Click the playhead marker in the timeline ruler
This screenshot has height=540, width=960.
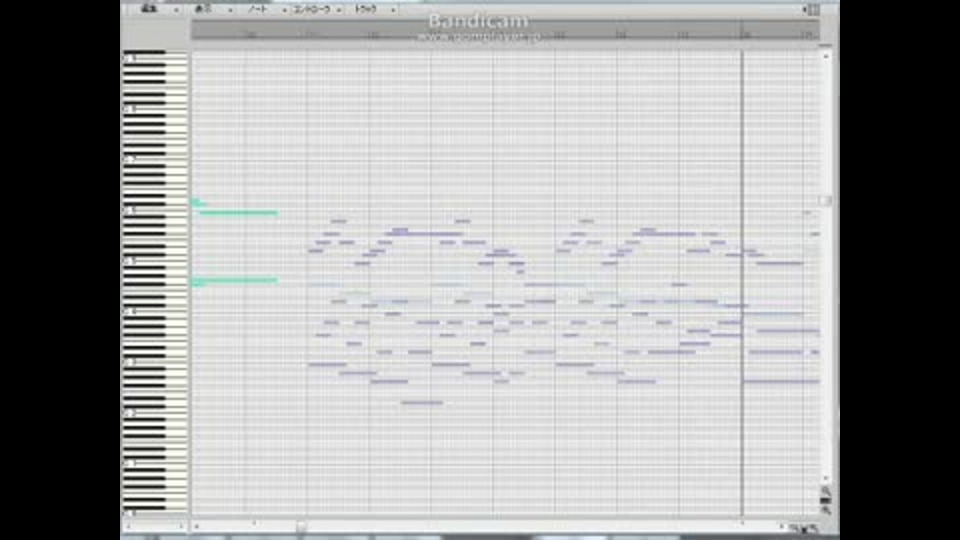coord(742,31)
